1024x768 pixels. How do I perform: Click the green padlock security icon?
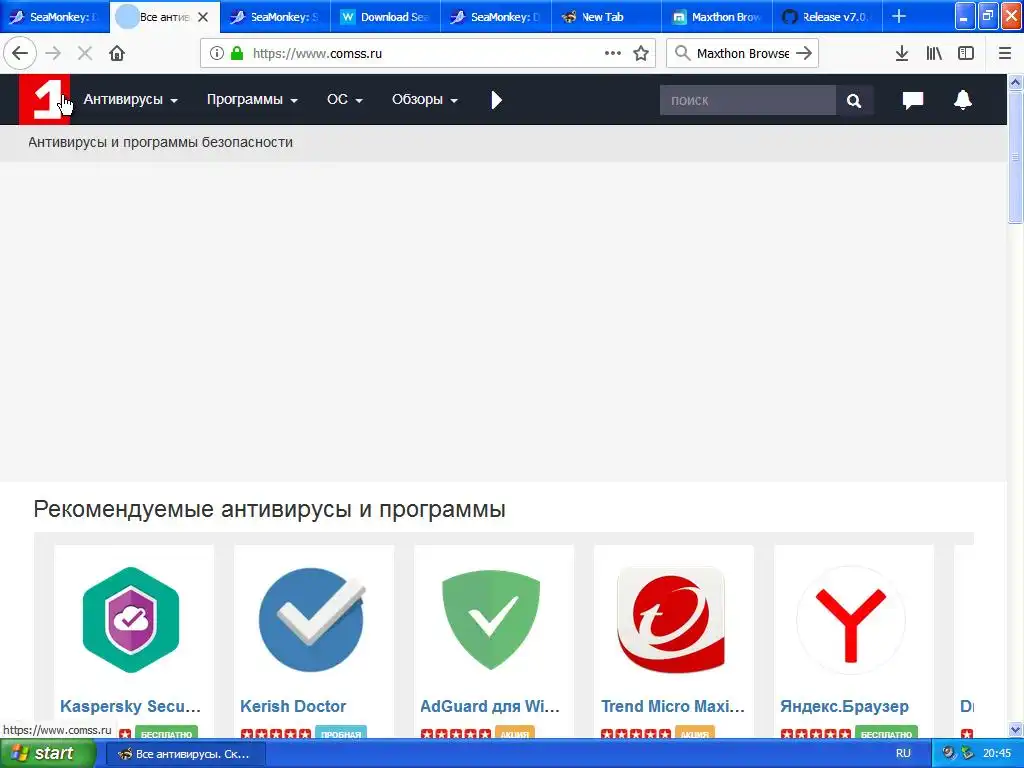coord(237,54)
